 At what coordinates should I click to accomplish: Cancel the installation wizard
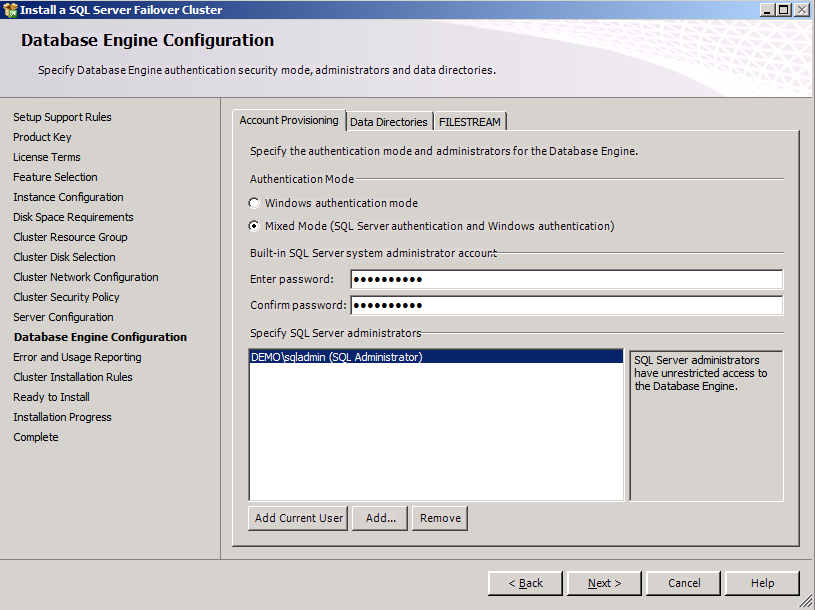[x=683, y=584]
